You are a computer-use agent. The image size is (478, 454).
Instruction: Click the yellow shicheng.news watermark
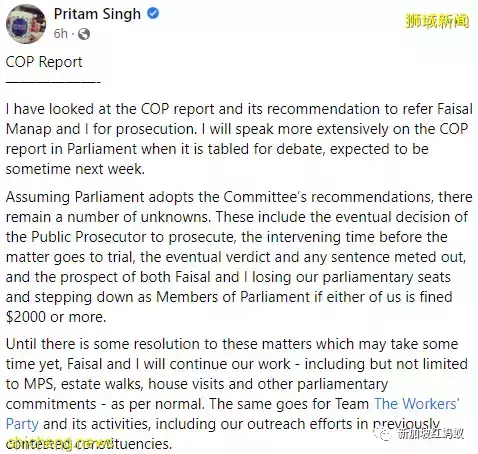pos(59,444)
